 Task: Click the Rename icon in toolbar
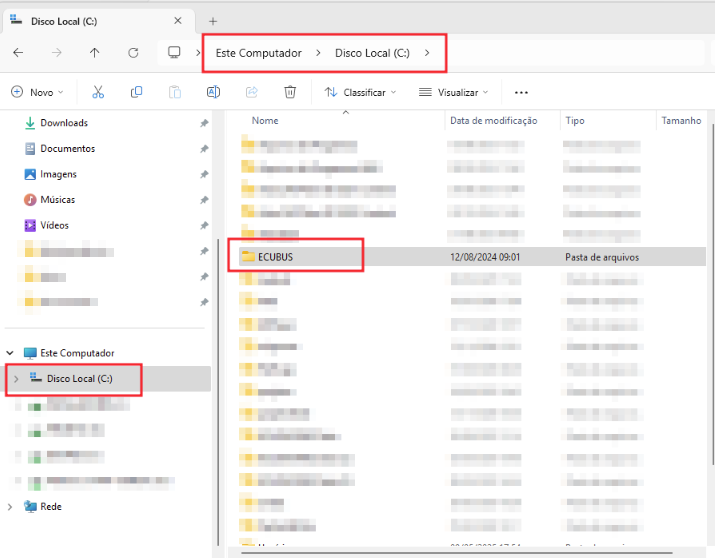click(x=213, y=92)
